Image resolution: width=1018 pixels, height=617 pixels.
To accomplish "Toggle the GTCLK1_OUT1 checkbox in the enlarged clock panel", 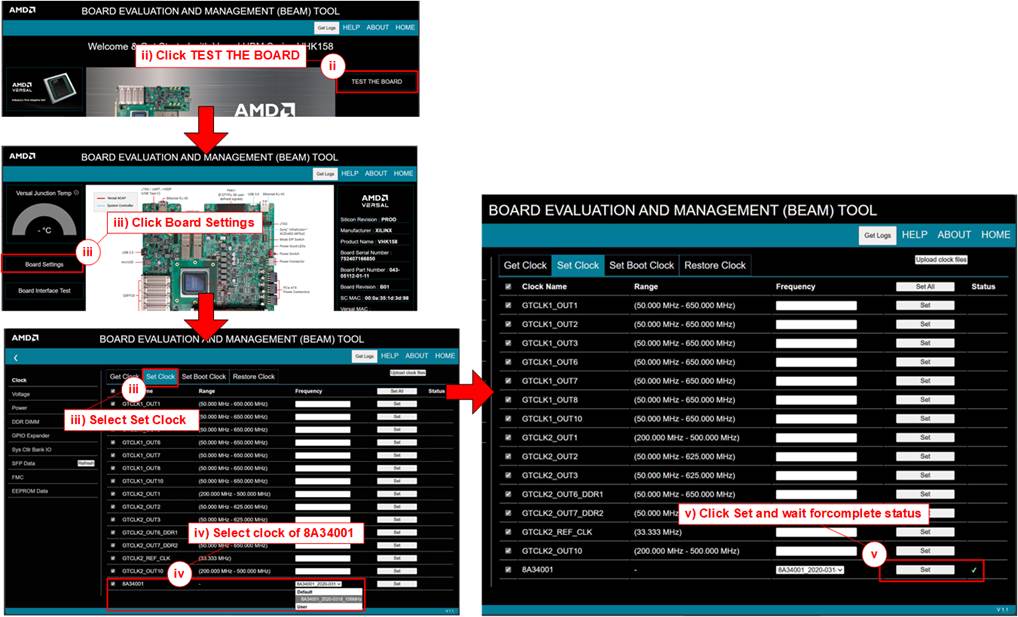I will (x=508, y=305).
